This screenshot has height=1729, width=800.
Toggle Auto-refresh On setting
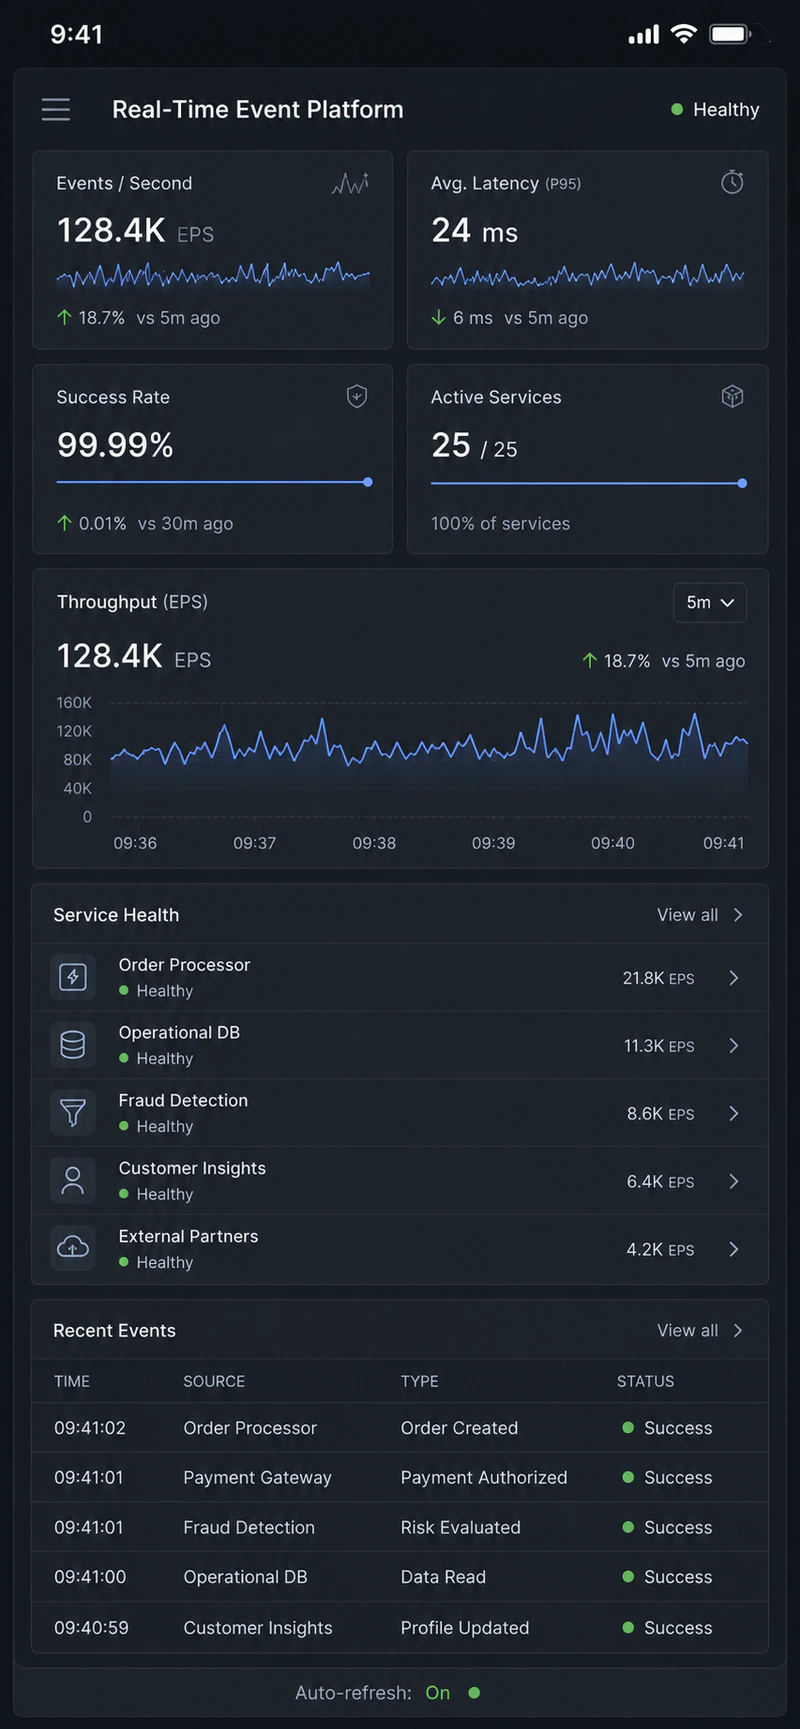pos(438,1693)
